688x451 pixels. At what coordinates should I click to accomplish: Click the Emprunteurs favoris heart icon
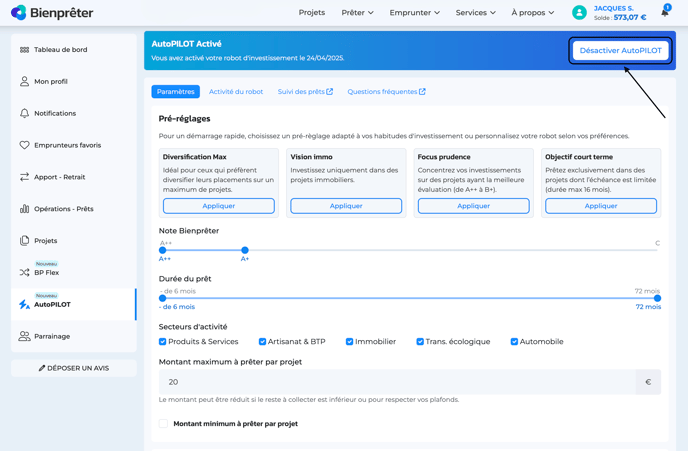click(25, 145)
